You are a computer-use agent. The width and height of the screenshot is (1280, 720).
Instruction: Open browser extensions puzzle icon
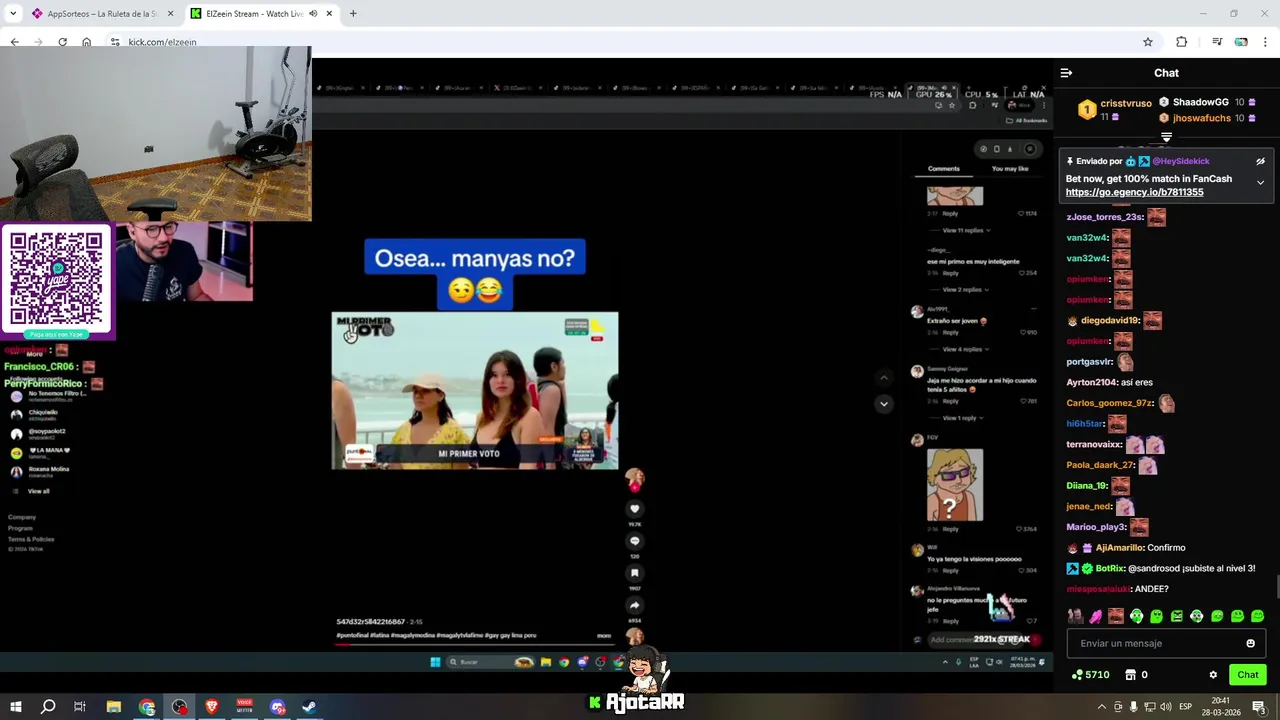tap(1181, 42)
